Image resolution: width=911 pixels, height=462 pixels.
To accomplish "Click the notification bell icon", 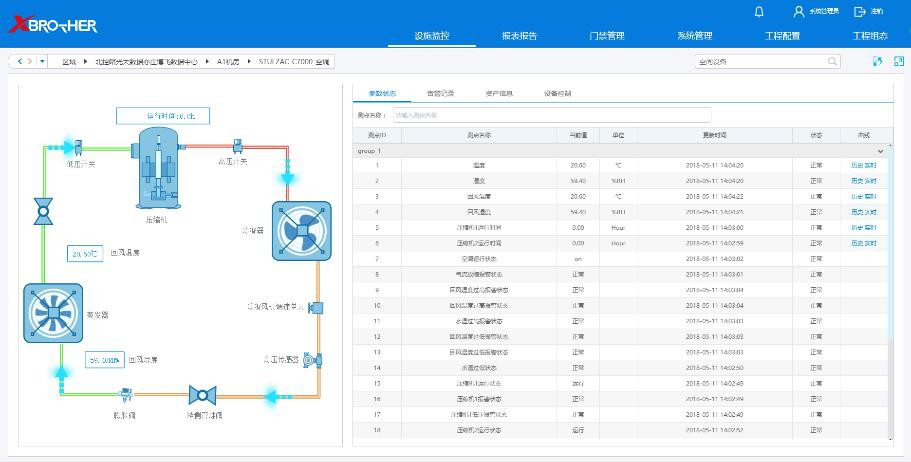I will point(759,12).
